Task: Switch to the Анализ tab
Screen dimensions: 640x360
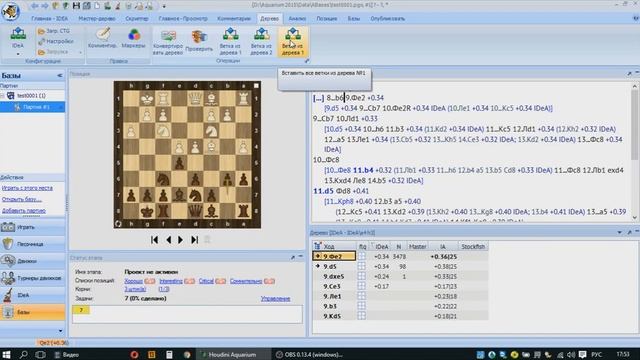Action: click(297, 18)
